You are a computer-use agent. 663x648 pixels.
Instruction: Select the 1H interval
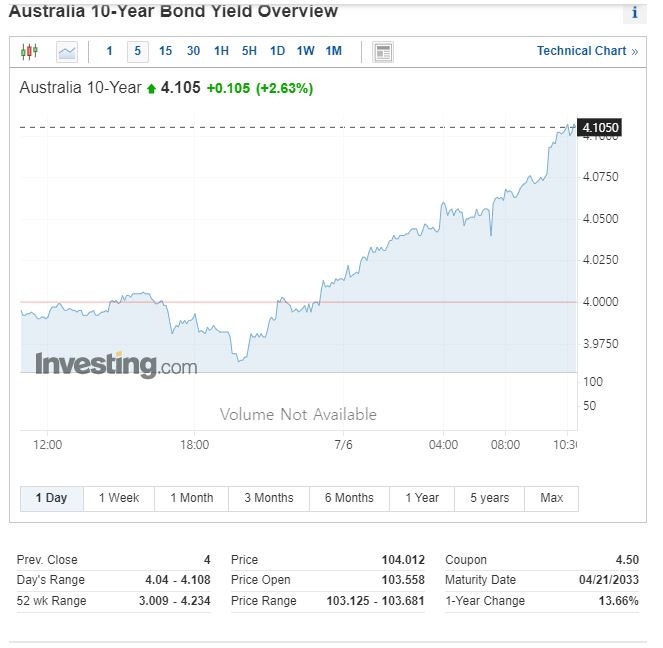221,51
